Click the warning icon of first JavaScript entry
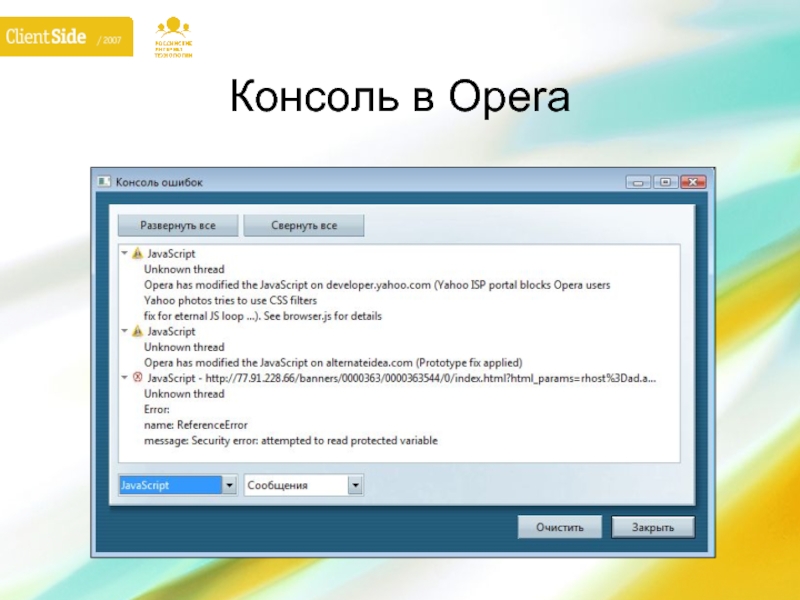800x600 pixels. point(137,253)
